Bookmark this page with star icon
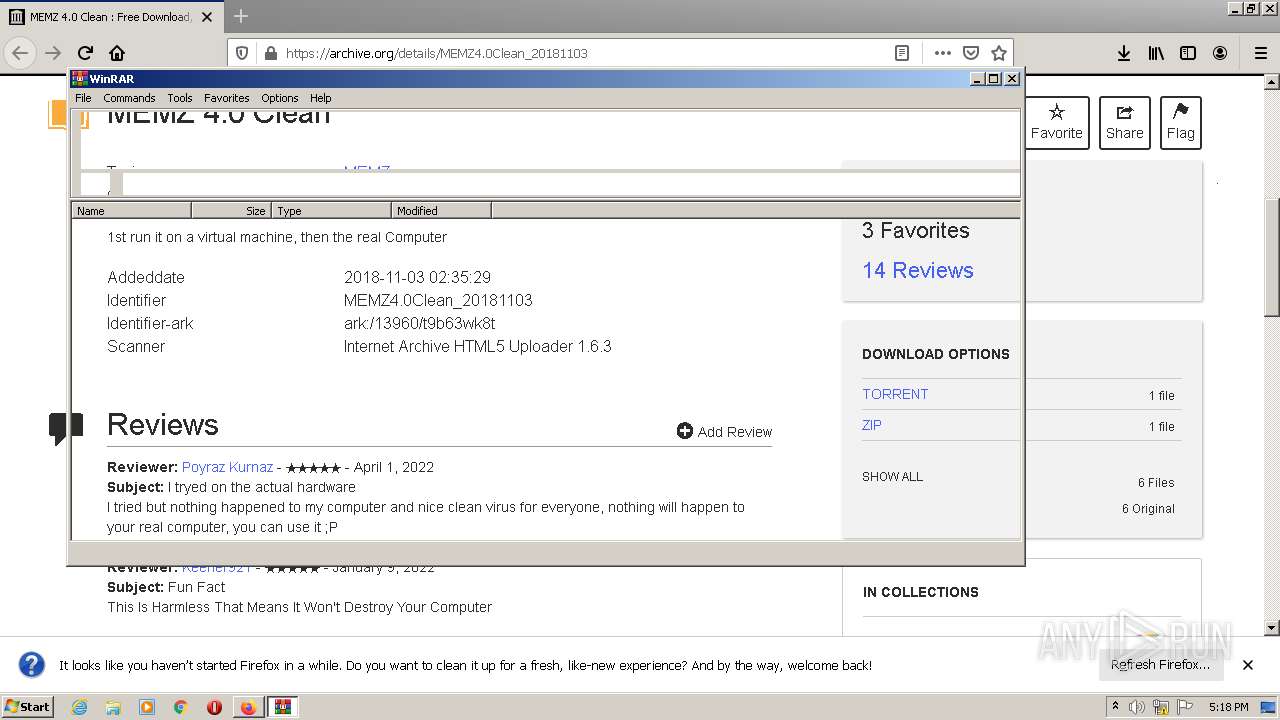 (998, 53)
